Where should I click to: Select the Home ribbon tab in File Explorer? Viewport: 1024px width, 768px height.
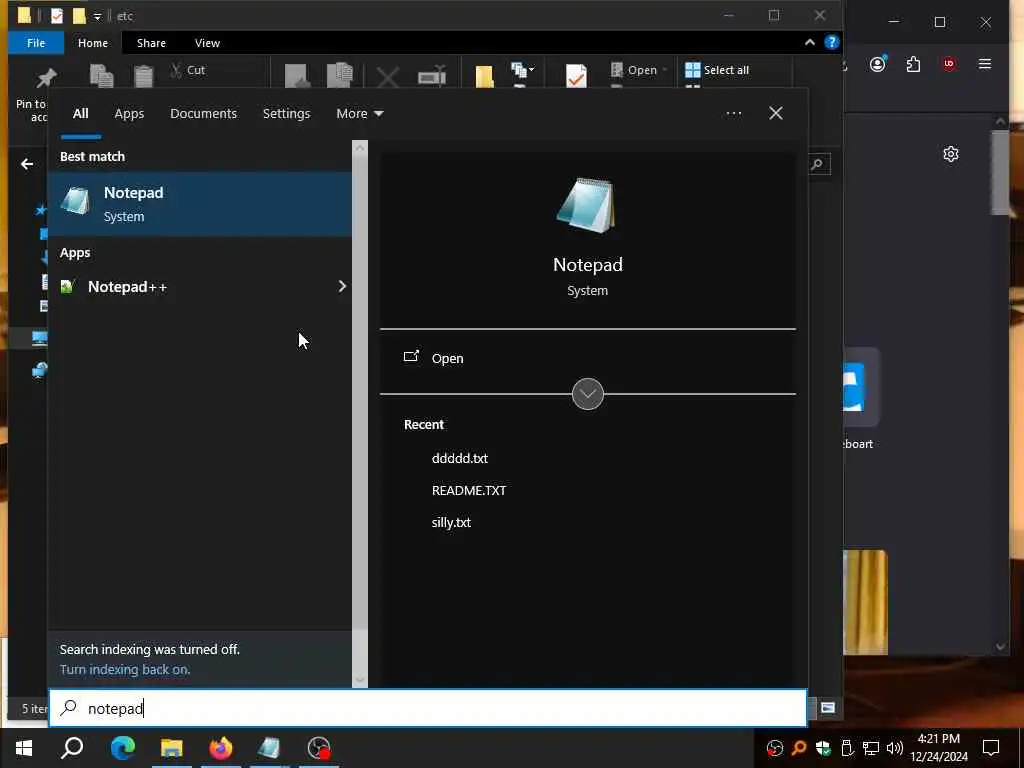pyautogui.click(x=93, y=43)
